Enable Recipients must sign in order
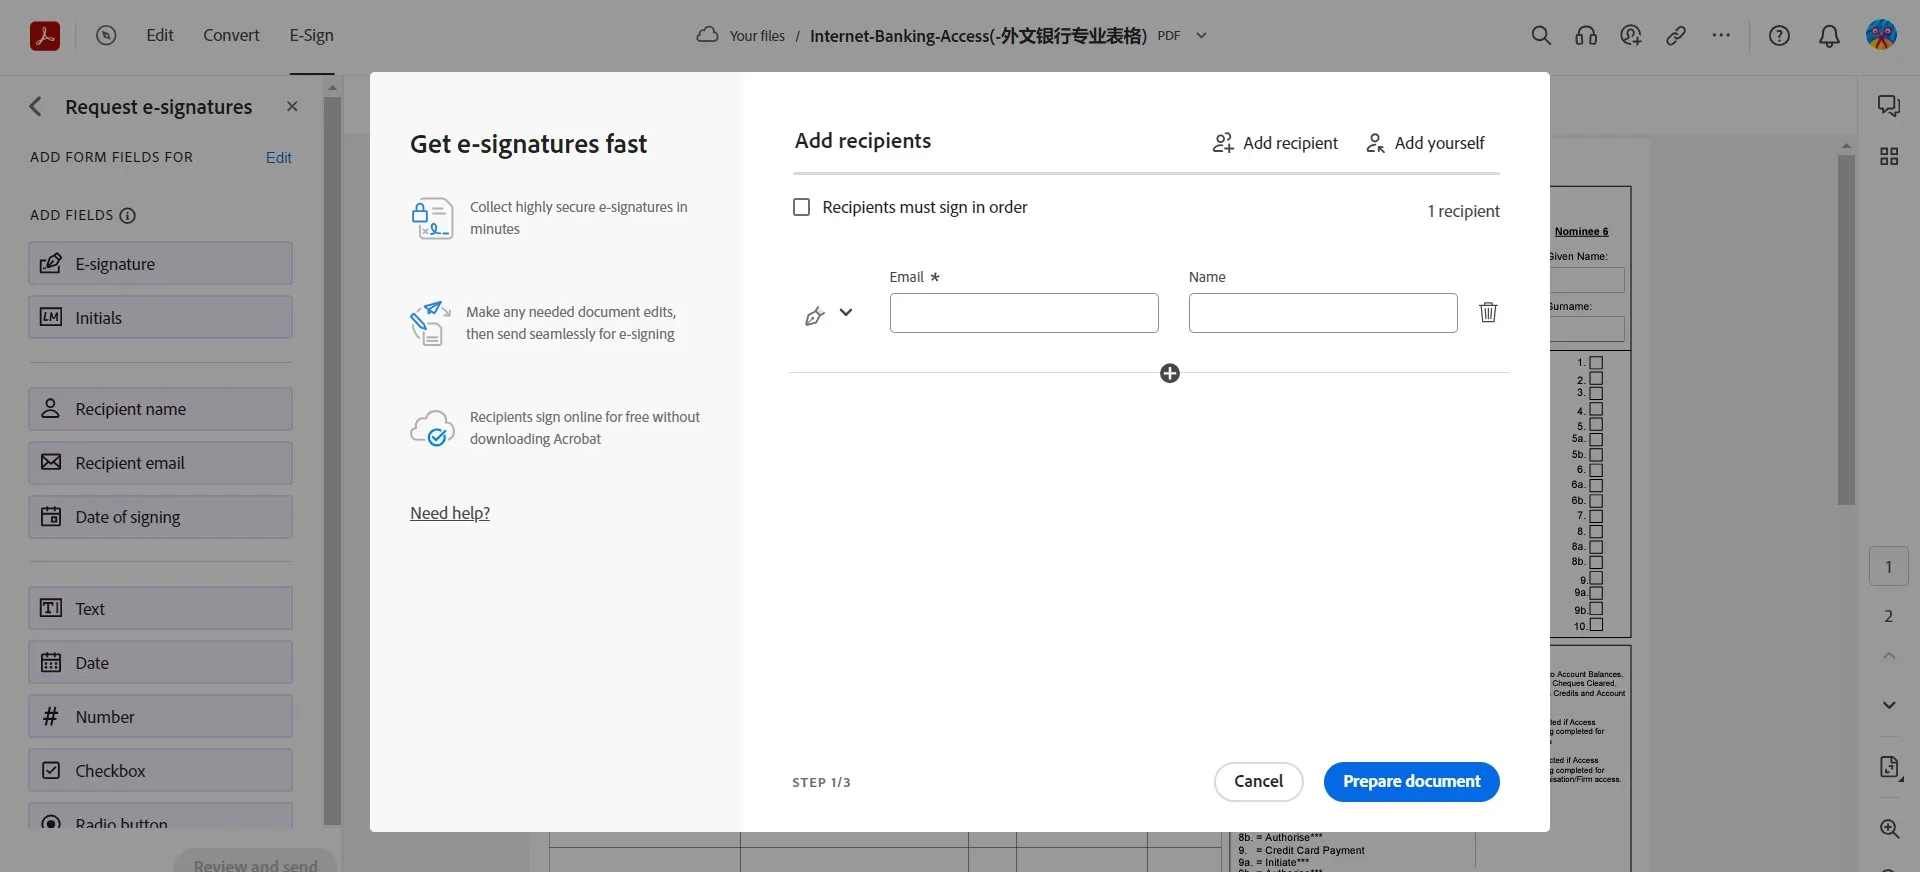1920x872 pixels. point(802,207)
